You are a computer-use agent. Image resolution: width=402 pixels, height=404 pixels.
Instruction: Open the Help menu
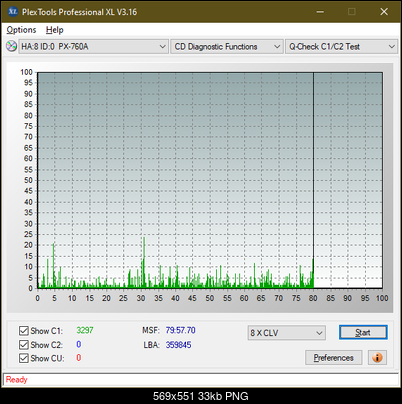(54, 30)
